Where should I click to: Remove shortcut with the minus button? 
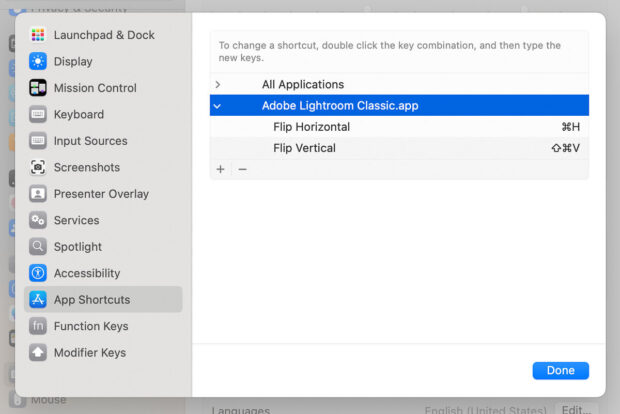tap(242, 169)
